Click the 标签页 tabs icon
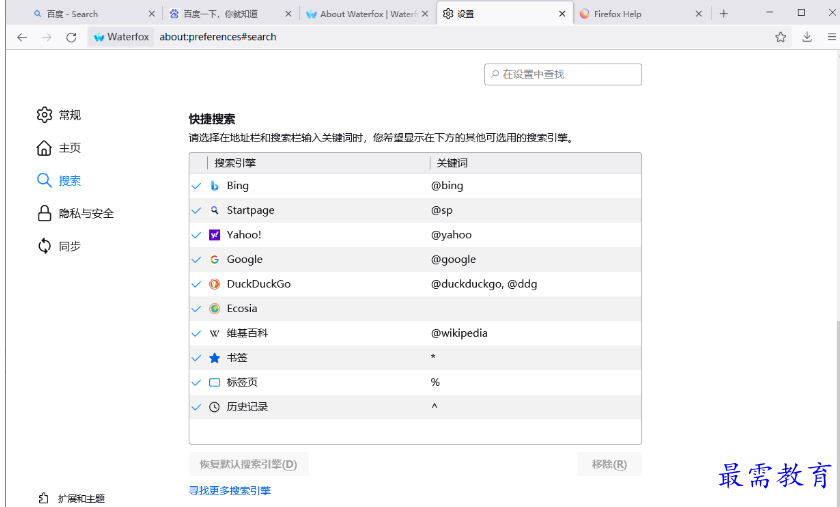This screenshot has height=507, width=840. pos(214,382)
